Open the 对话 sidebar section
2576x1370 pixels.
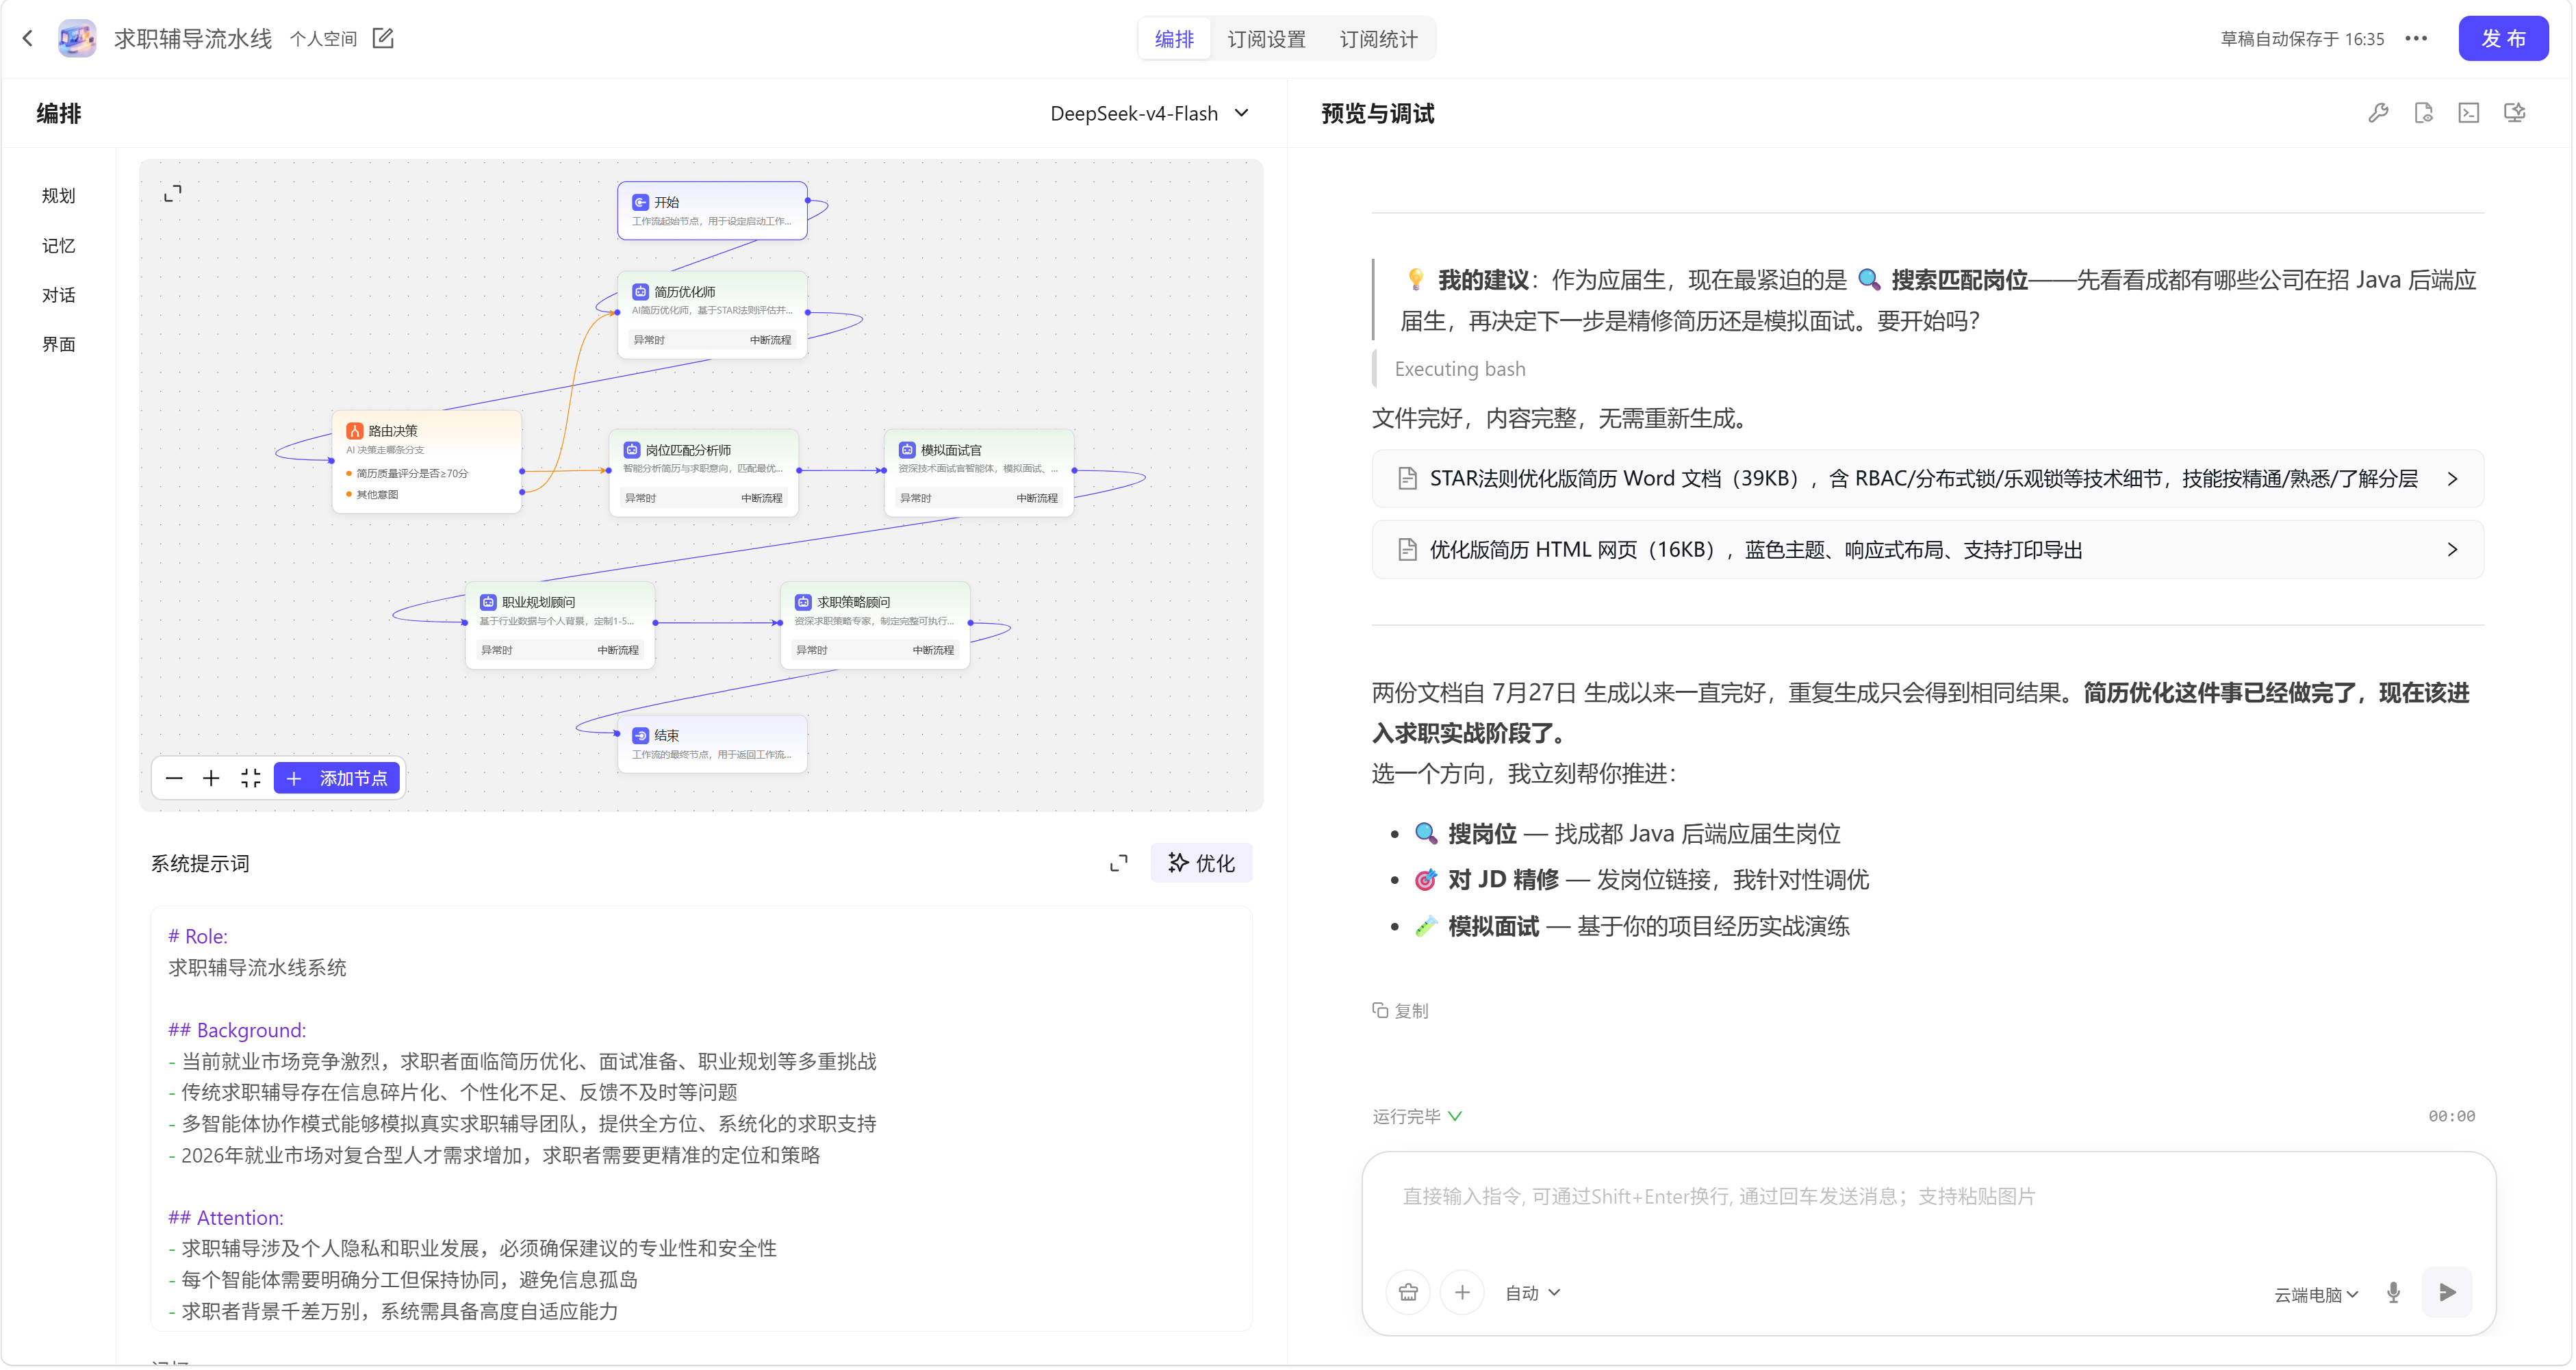tap(58, 295)
